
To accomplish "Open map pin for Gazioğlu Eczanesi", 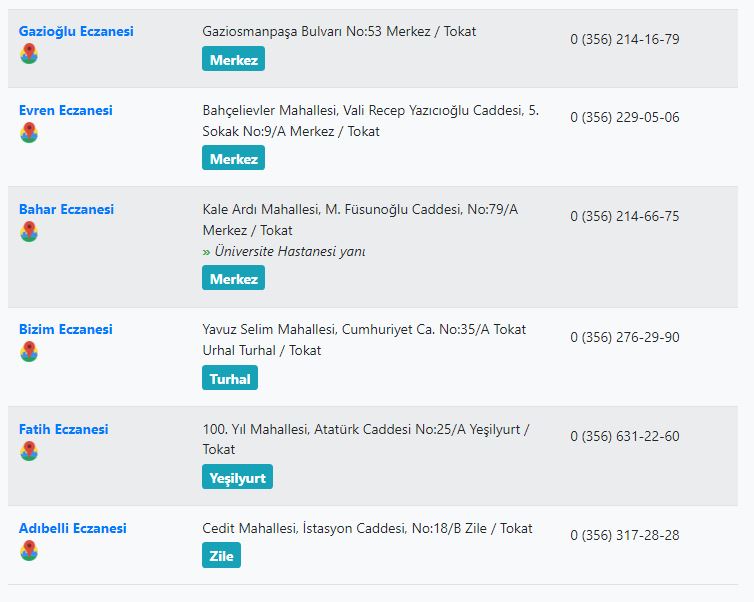I will click(x=29, y=53).
